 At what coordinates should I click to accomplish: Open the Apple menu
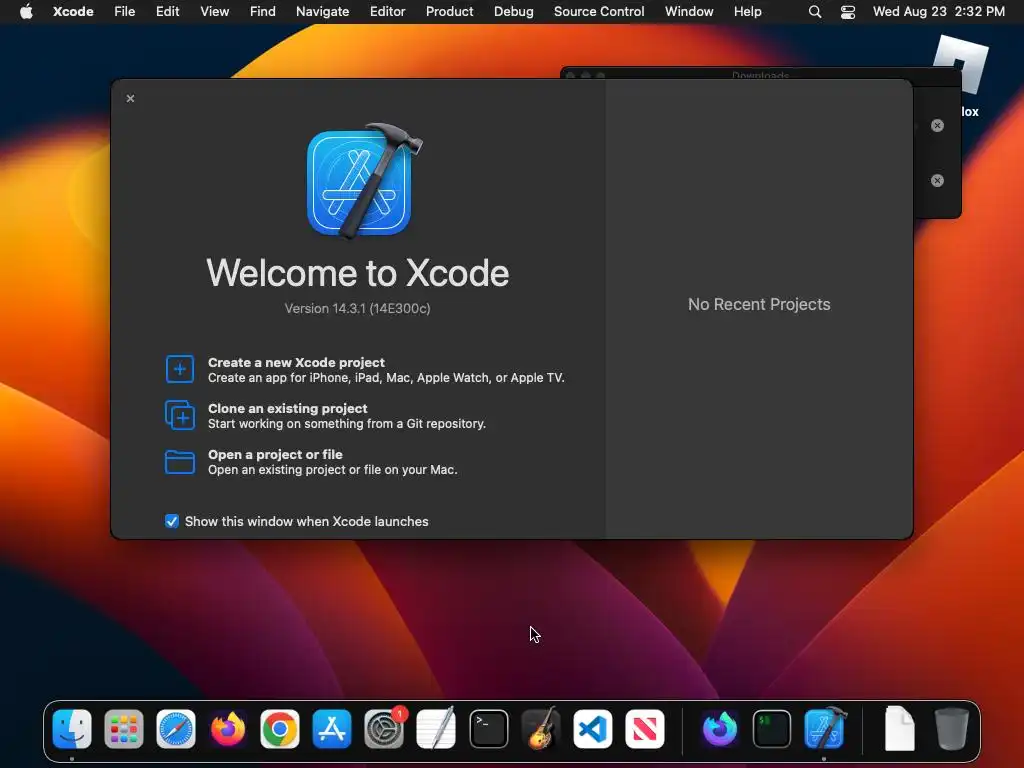pyautogui.click(x=26, y=11)
